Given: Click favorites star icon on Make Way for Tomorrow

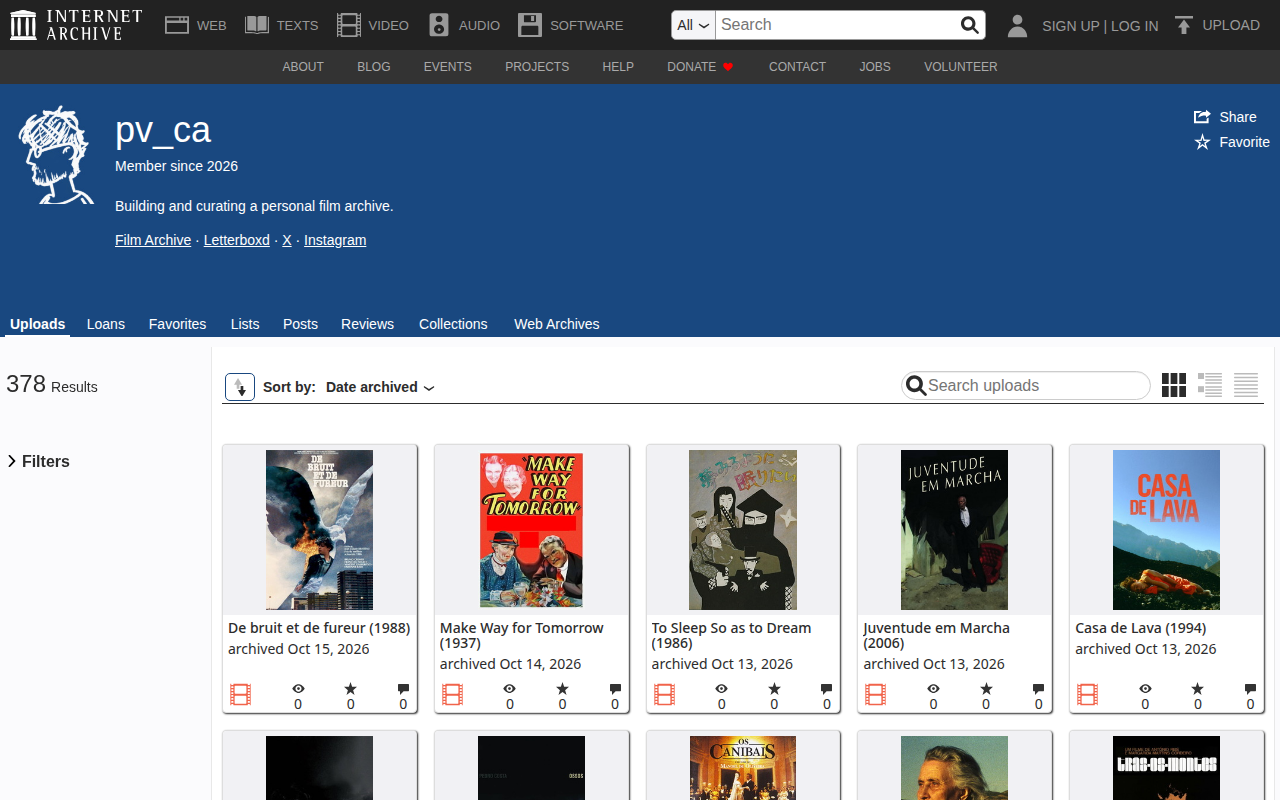Looking at the screenshot, I should pyautogui.click(x=562, y=689).
